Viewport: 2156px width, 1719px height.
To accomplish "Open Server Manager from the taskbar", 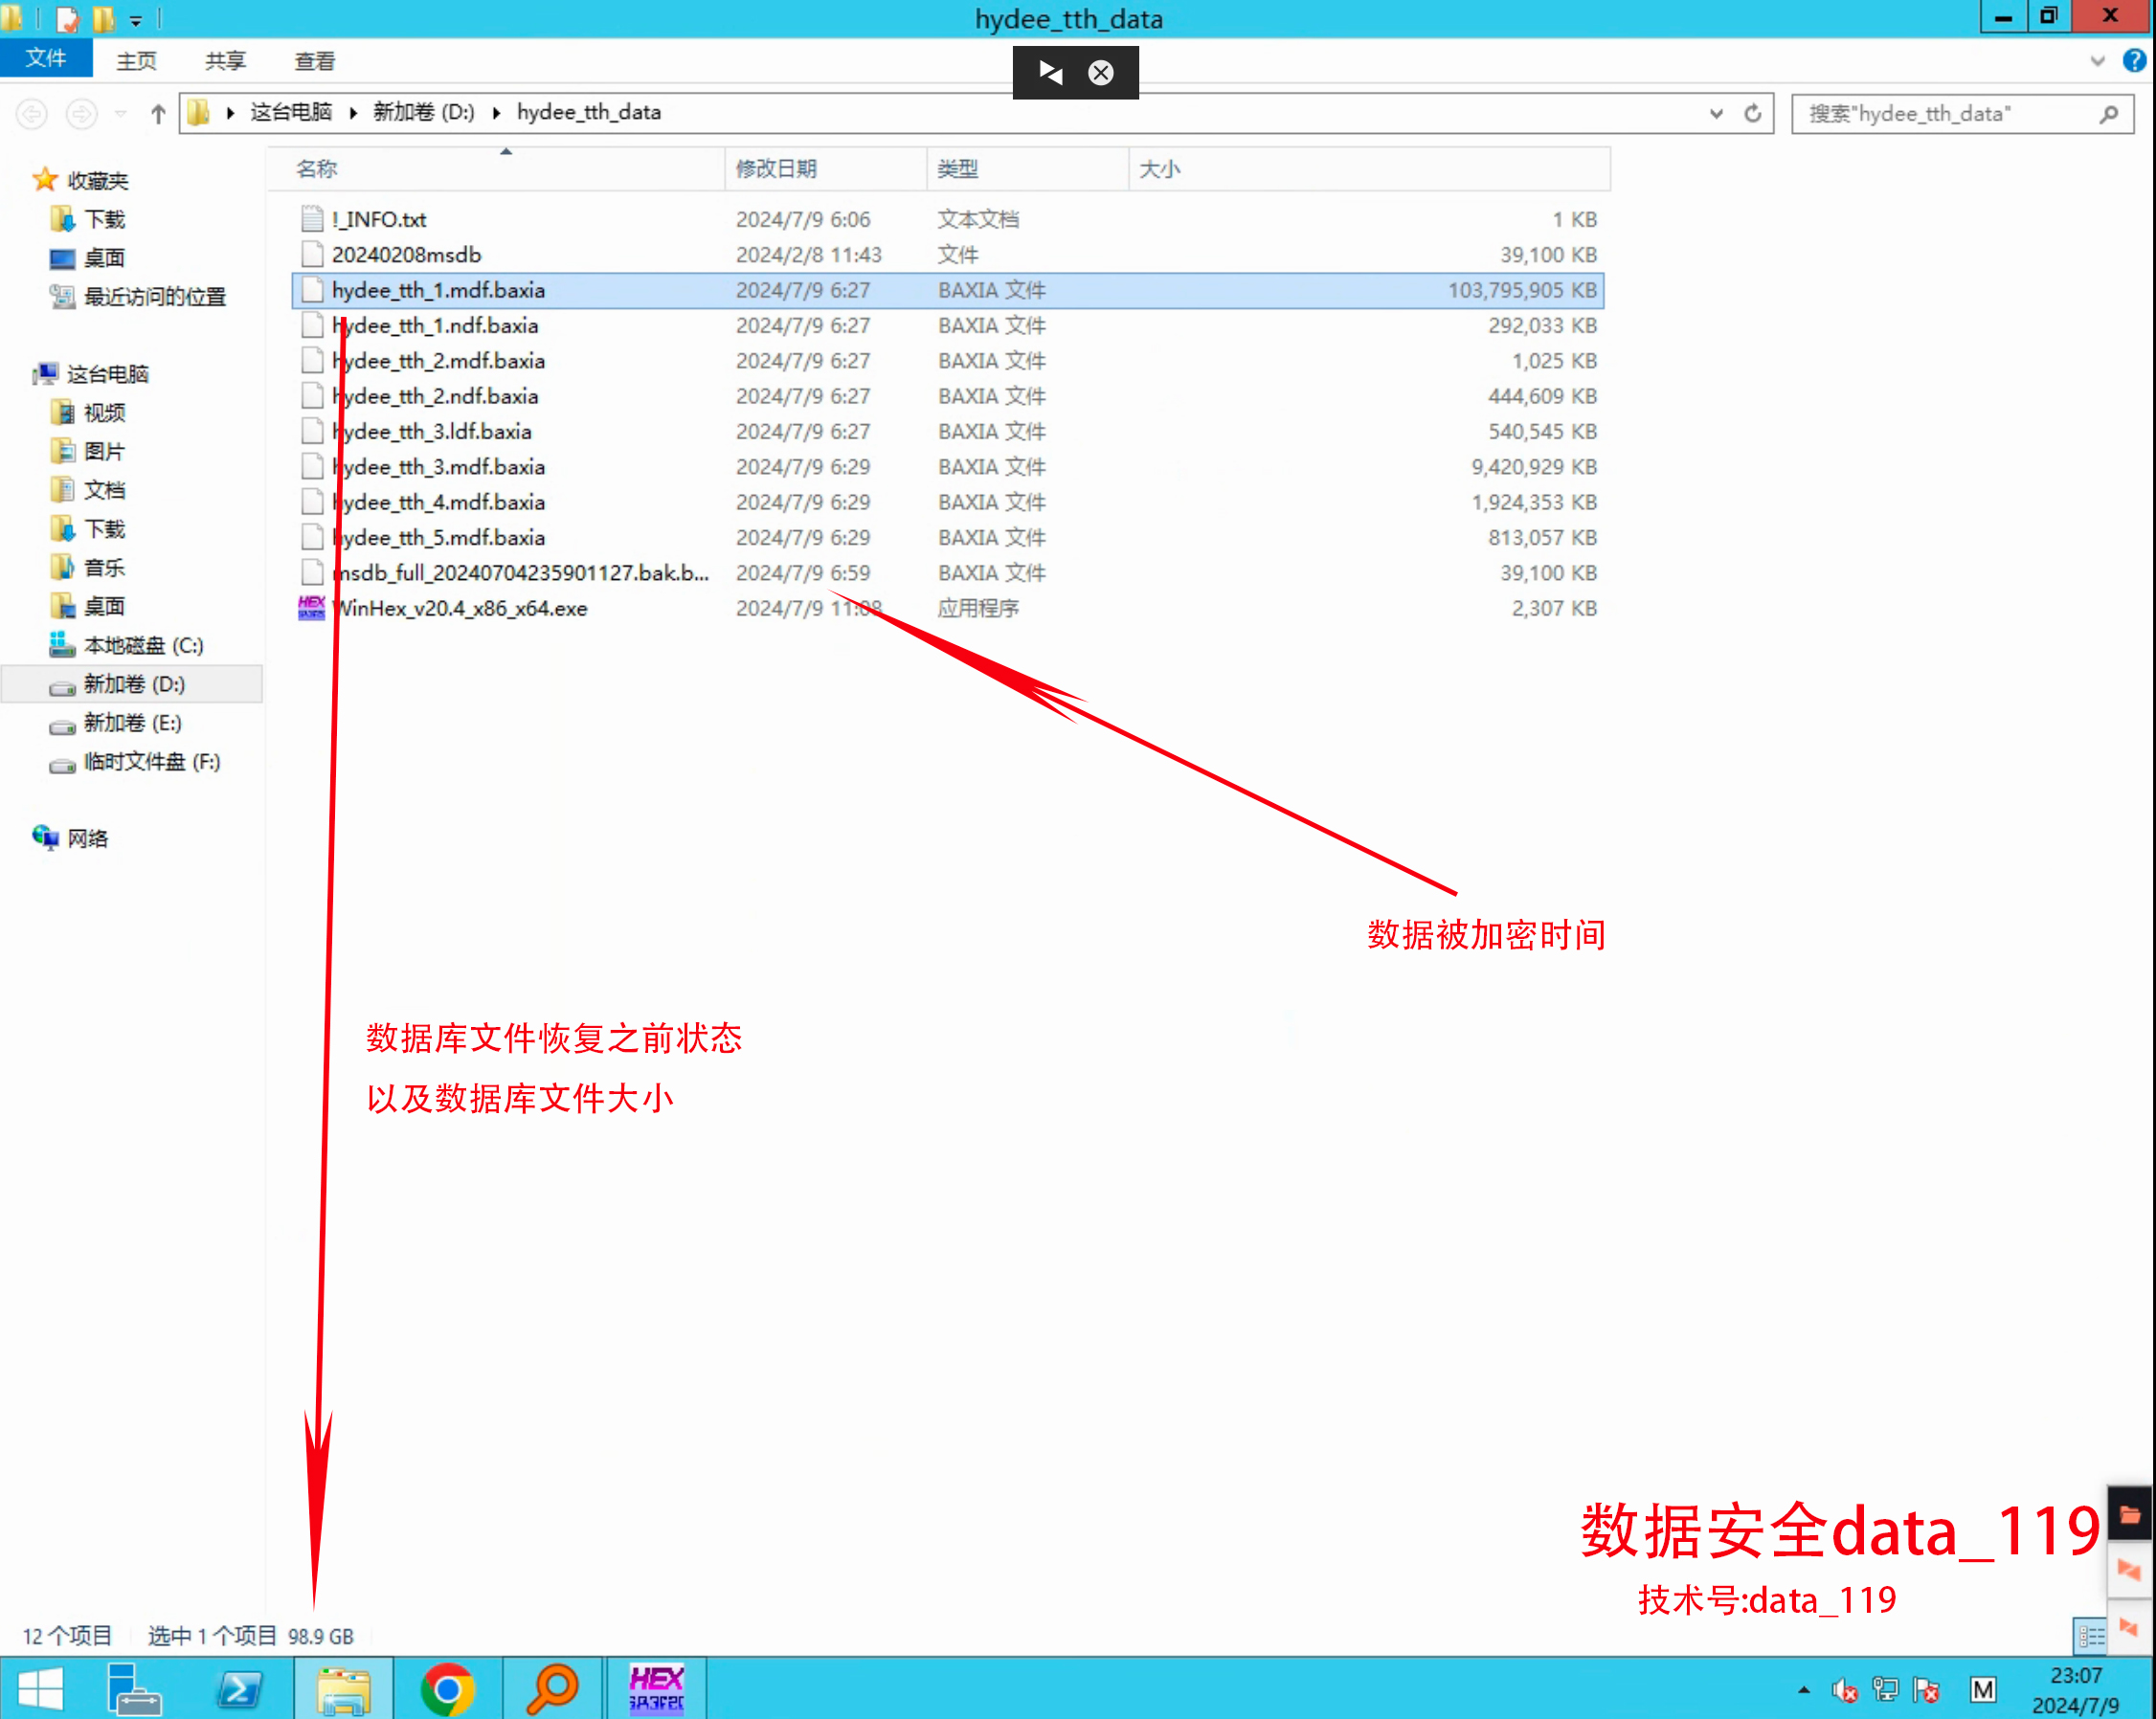I will [x=134, y=1689].
